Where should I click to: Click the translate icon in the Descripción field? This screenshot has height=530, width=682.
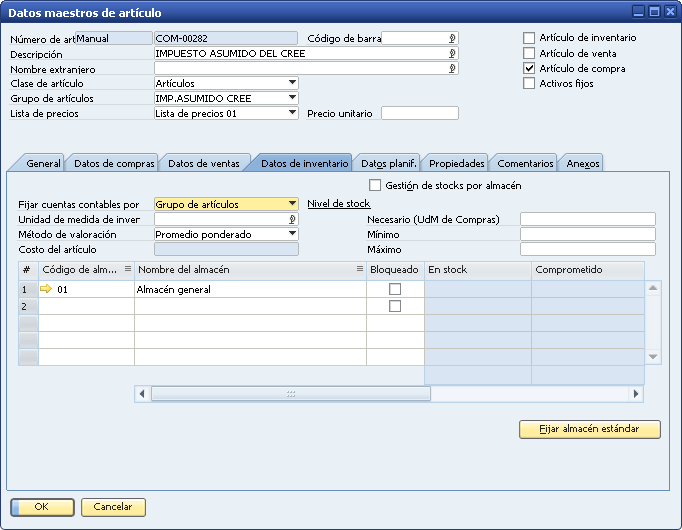coord(452,54)
